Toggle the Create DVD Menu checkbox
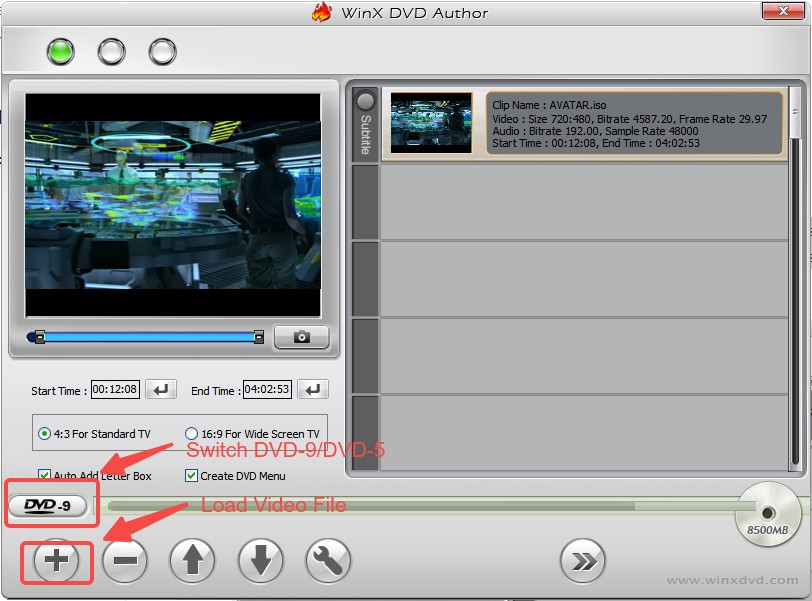The height and width of the screenshot is (601, 812). (191, 475)
